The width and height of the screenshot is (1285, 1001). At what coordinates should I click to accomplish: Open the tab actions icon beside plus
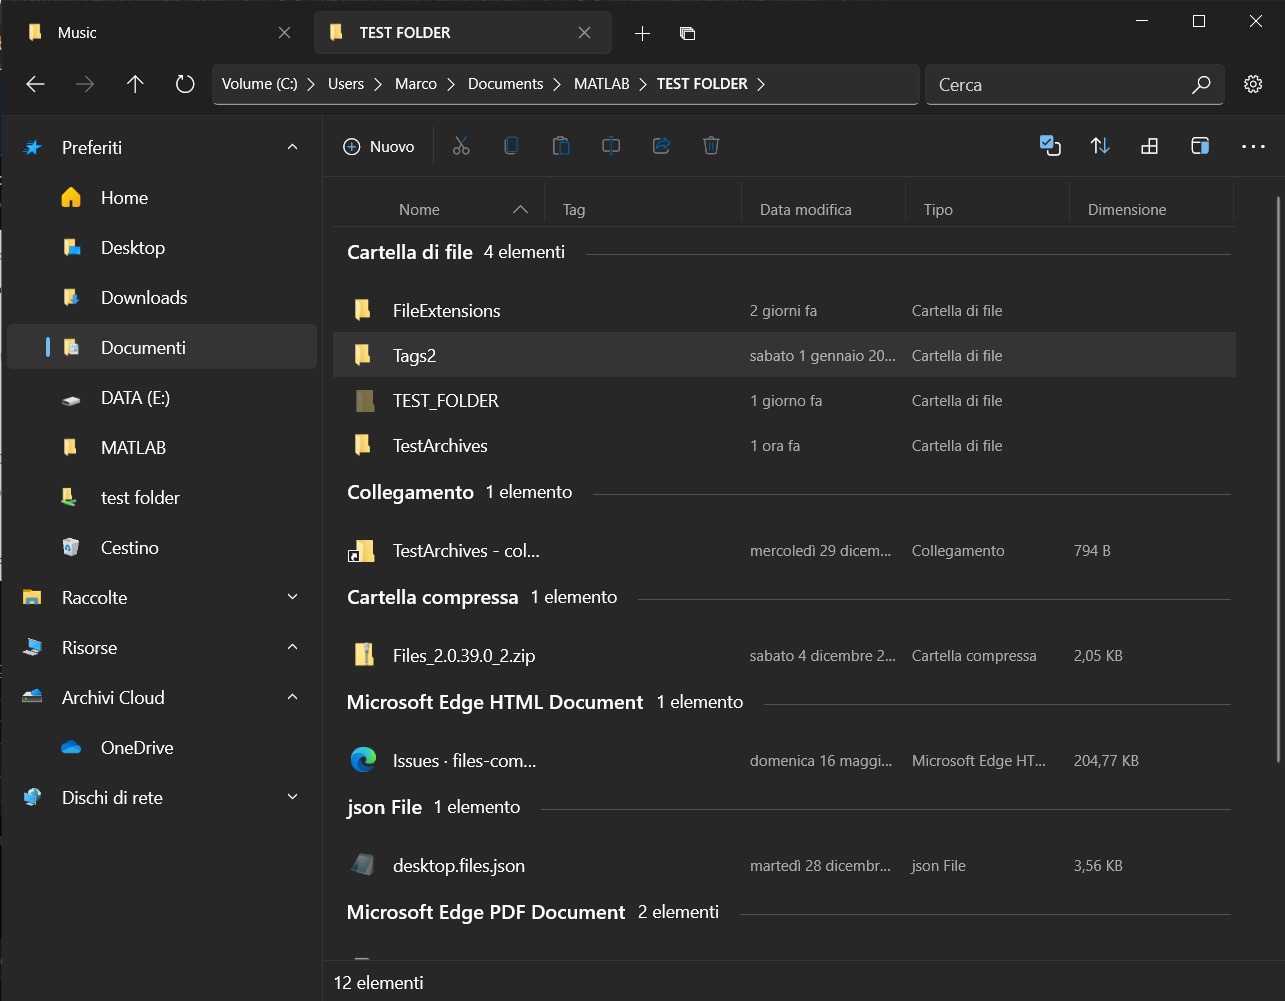click(x=687, y=33)
